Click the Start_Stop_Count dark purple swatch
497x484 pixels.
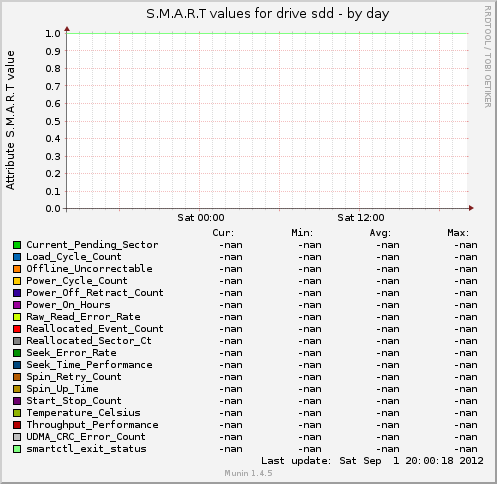click(17, 401)
